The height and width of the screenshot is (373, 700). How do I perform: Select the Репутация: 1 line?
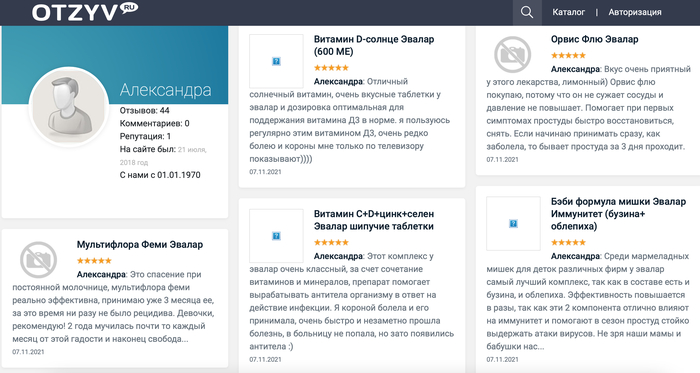145,136
